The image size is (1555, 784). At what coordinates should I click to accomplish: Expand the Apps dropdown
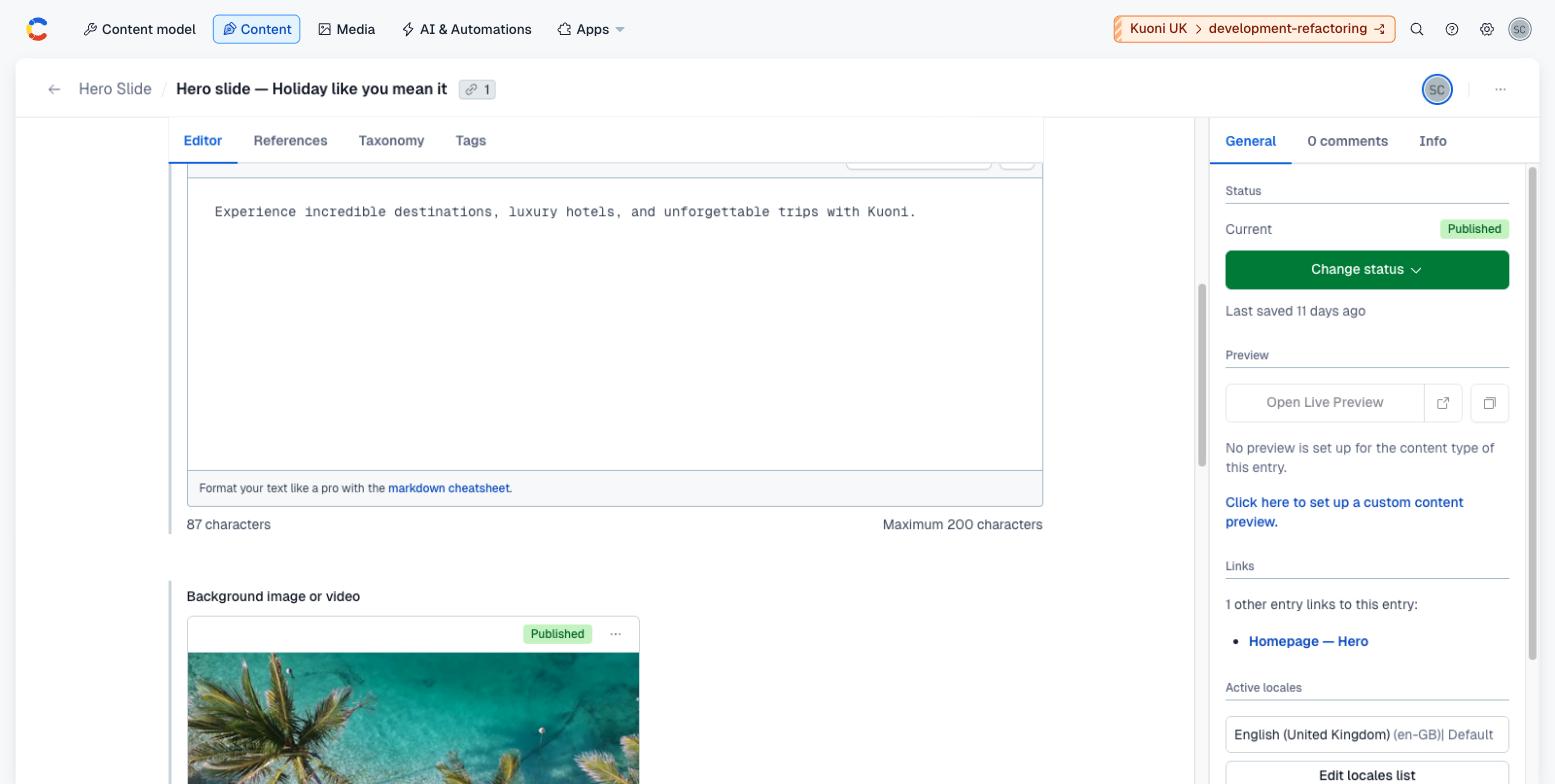(x=591, y=29)
